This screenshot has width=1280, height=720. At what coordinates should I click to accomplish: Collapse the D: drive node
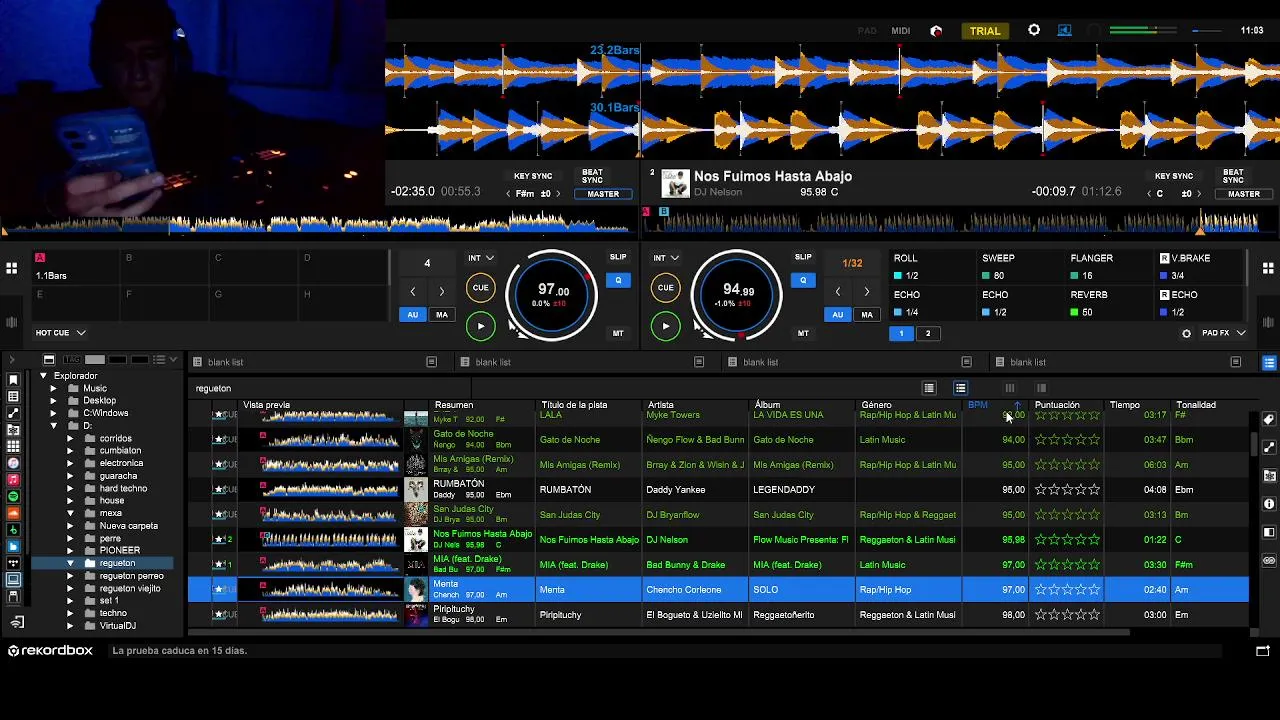coord(53,426)
